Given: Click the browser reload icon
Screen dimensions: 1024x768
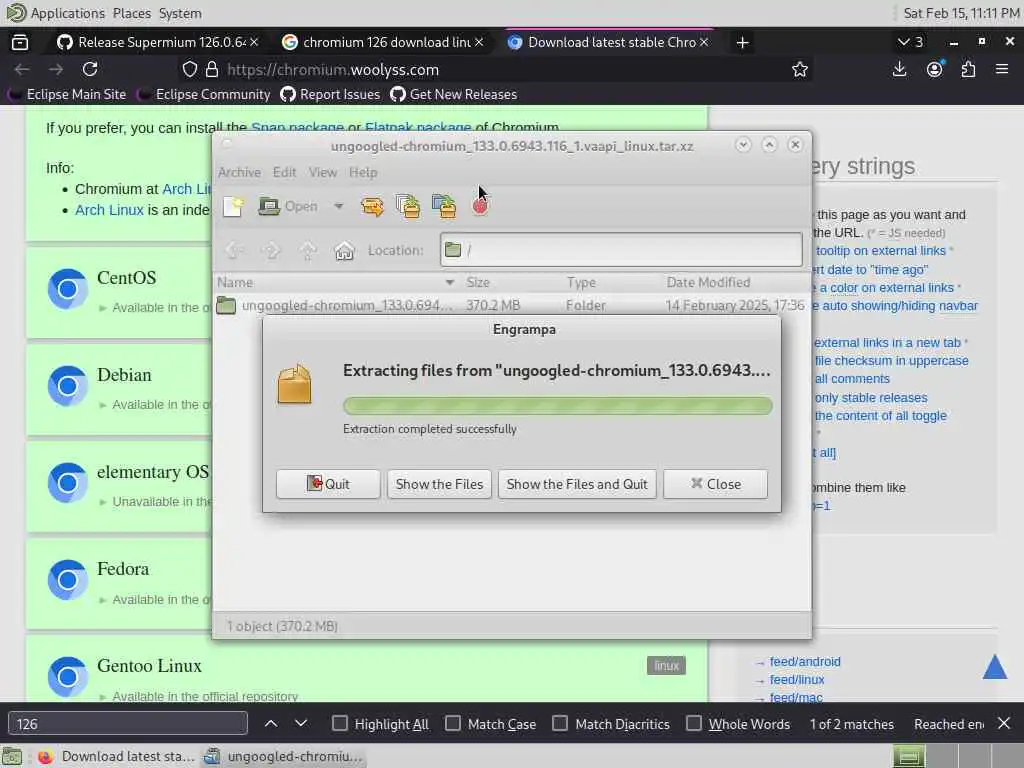Looking at the screenshot, I should coord(90,69).
